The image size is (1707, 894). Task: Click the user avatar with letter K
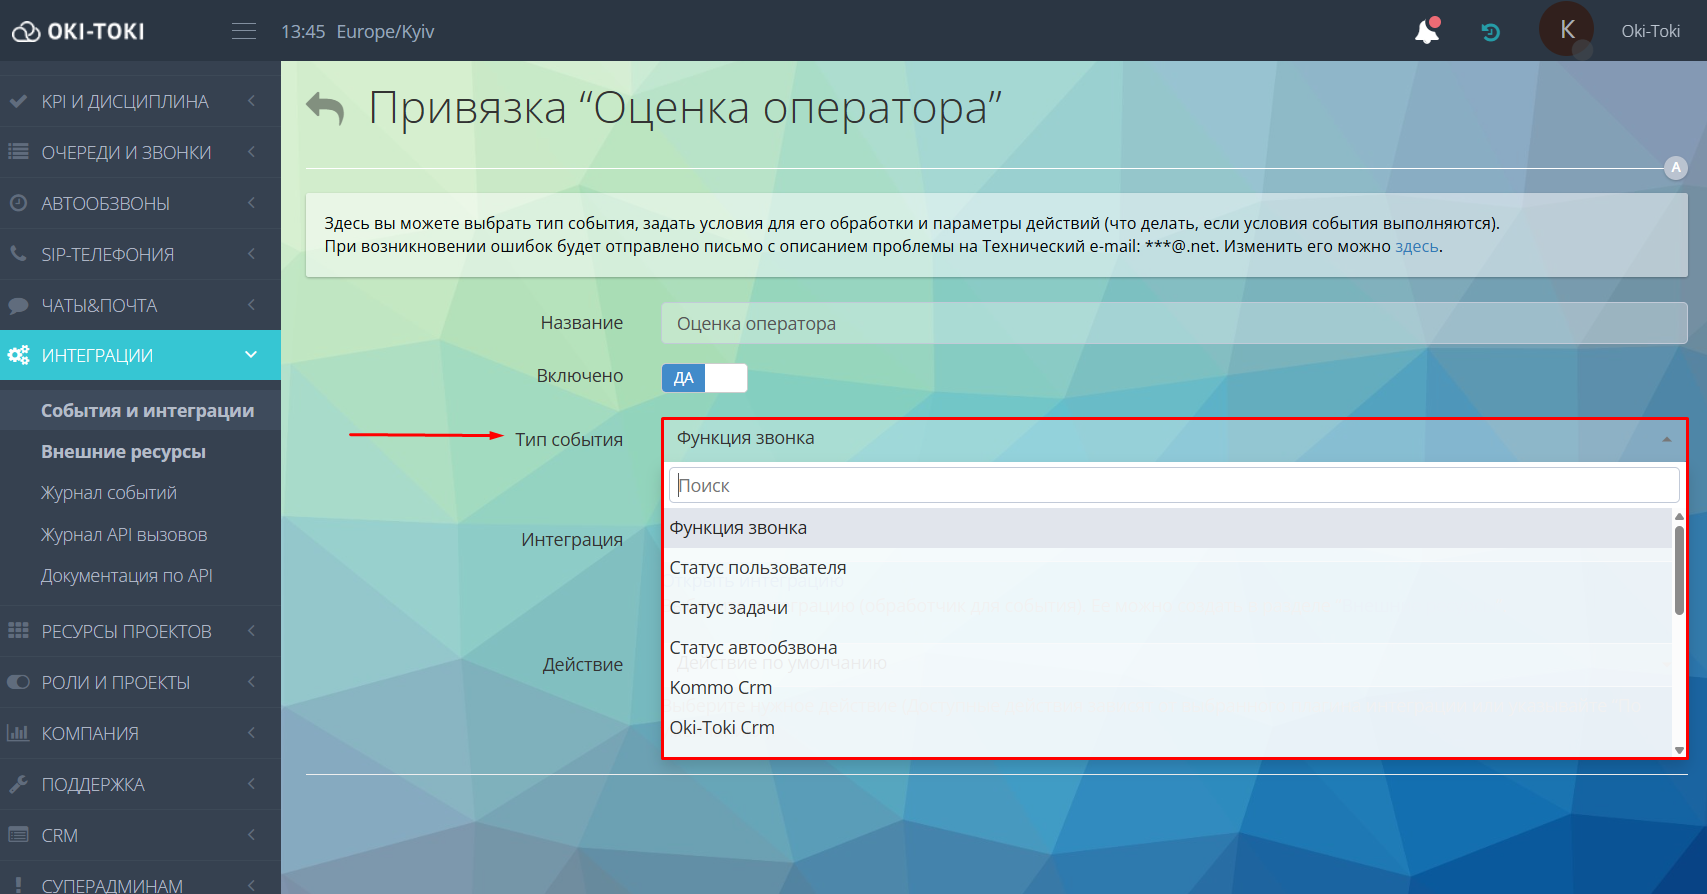pyautogui.click(x=1566, y=30)
